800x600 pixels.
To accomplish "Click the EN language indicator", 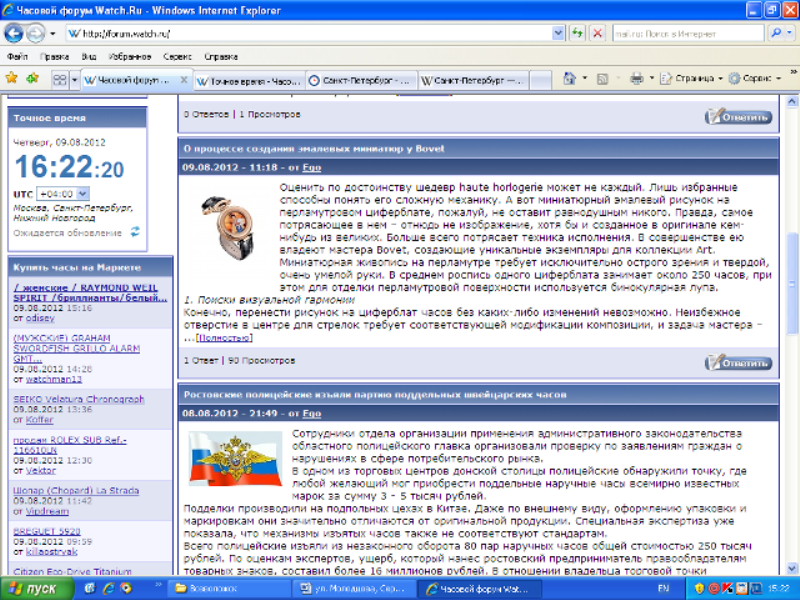I will tap(664, 588).
